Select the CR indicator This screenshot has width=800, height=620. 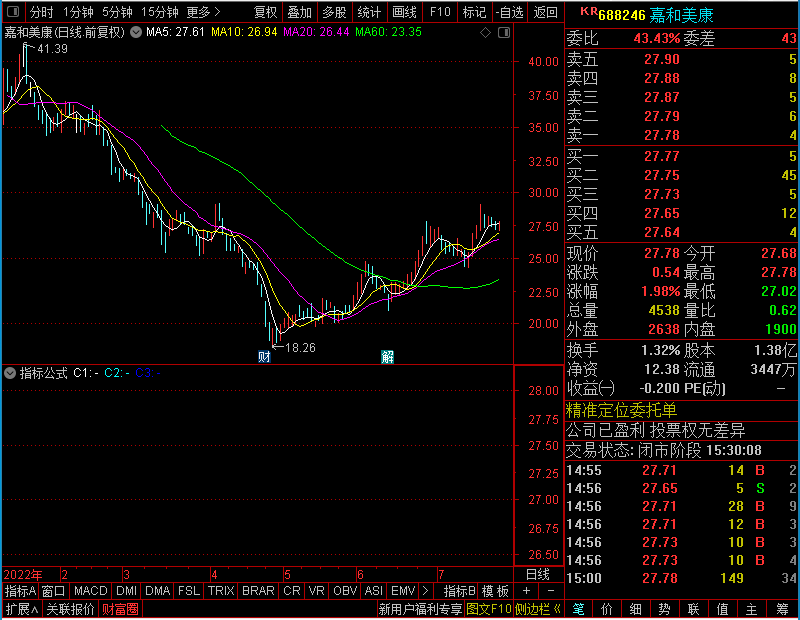click(x=292, y=591)
